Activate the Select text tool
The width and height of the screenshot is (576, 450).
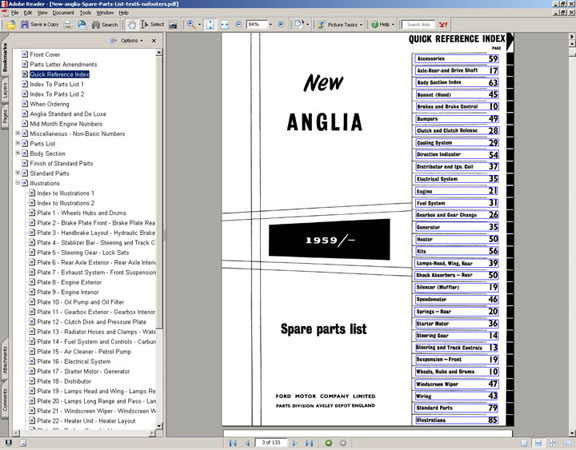pyautogui.click(x=152, y=25)
